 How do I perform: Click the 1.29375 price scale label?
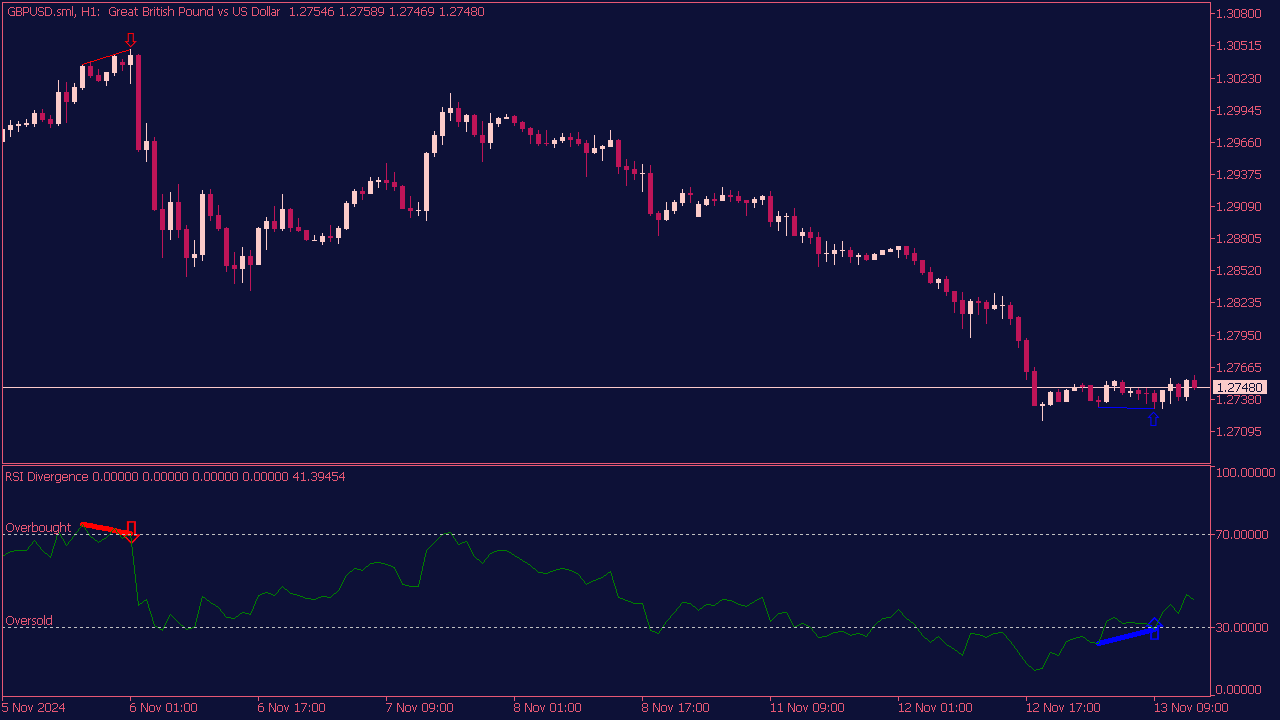click(1239, 174)
